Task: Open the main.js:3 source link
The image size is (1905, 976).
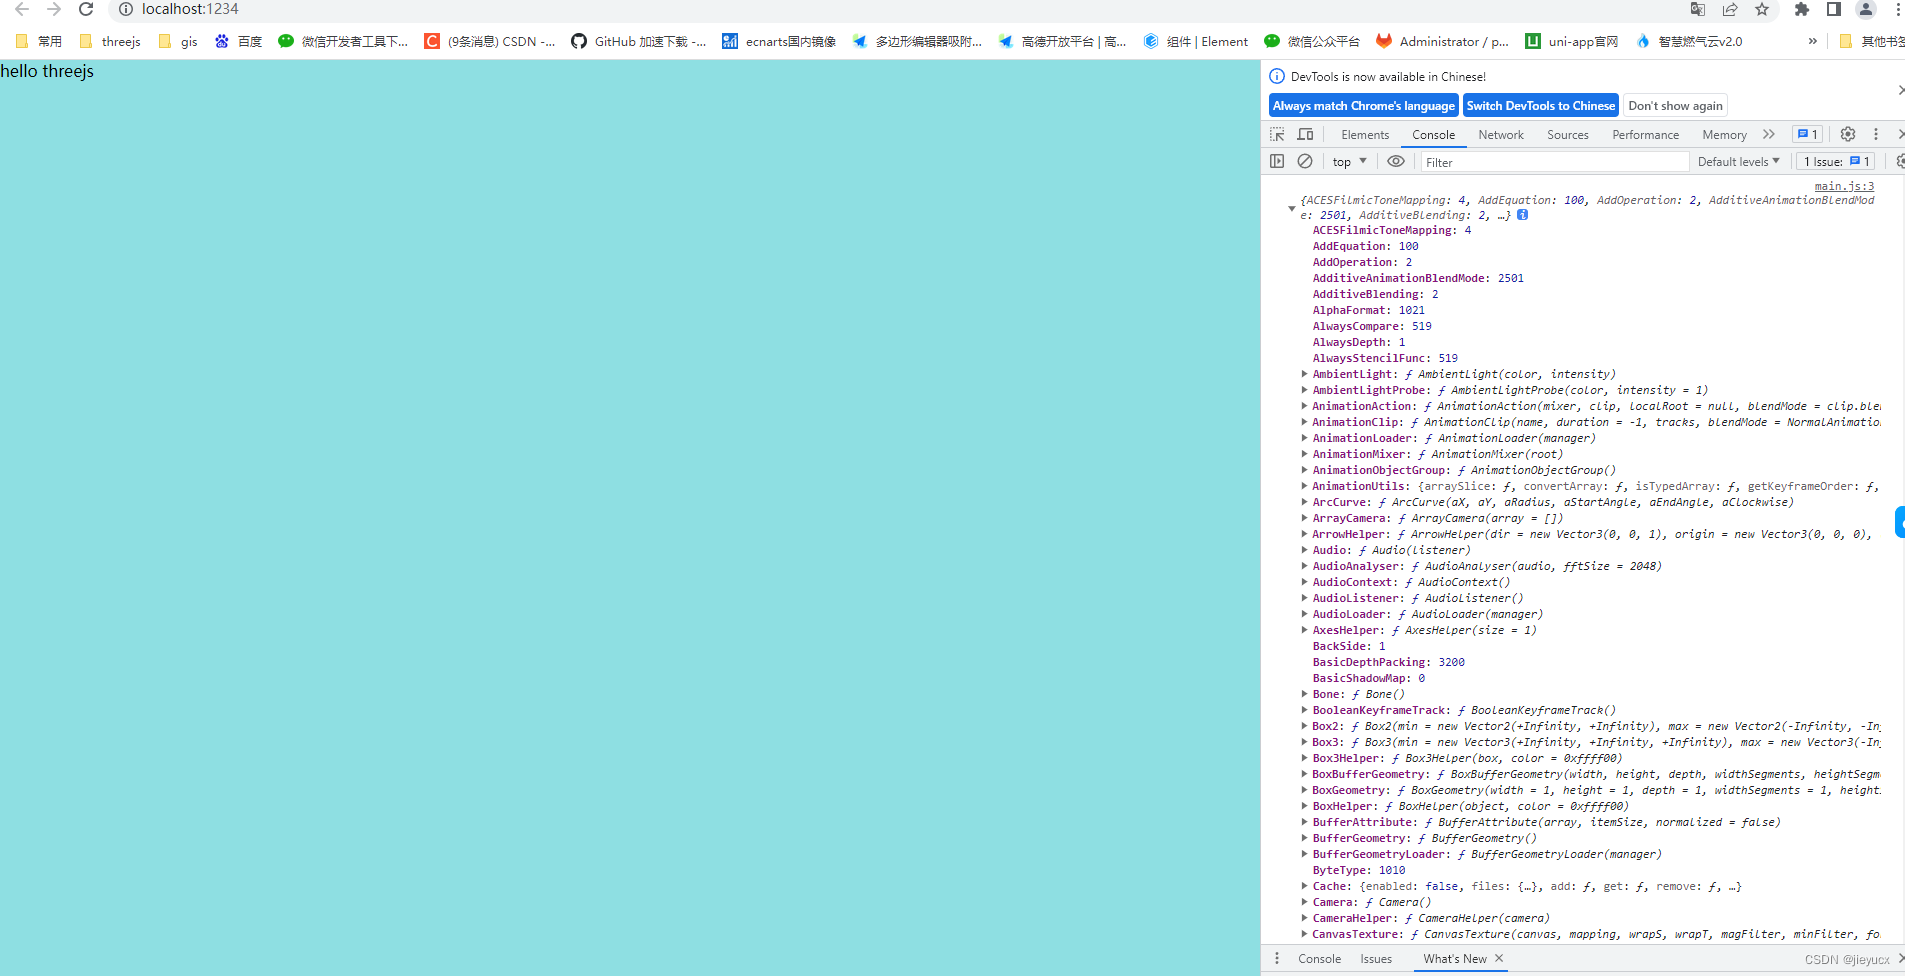Action: 1844,186
